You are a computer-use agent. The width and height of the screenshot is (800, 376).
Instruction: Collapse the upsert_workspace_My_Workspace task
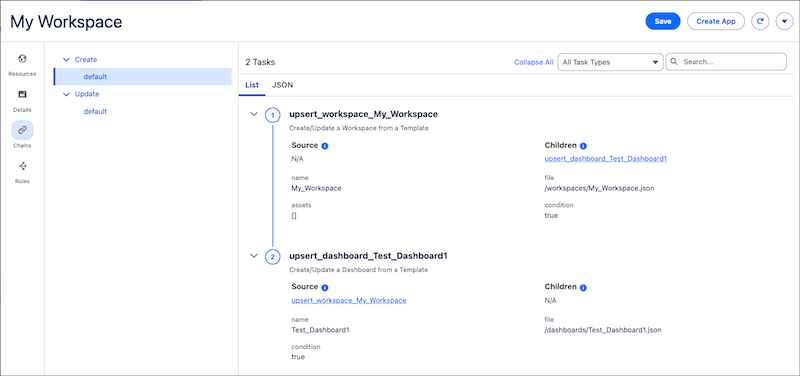coord(254,114)
